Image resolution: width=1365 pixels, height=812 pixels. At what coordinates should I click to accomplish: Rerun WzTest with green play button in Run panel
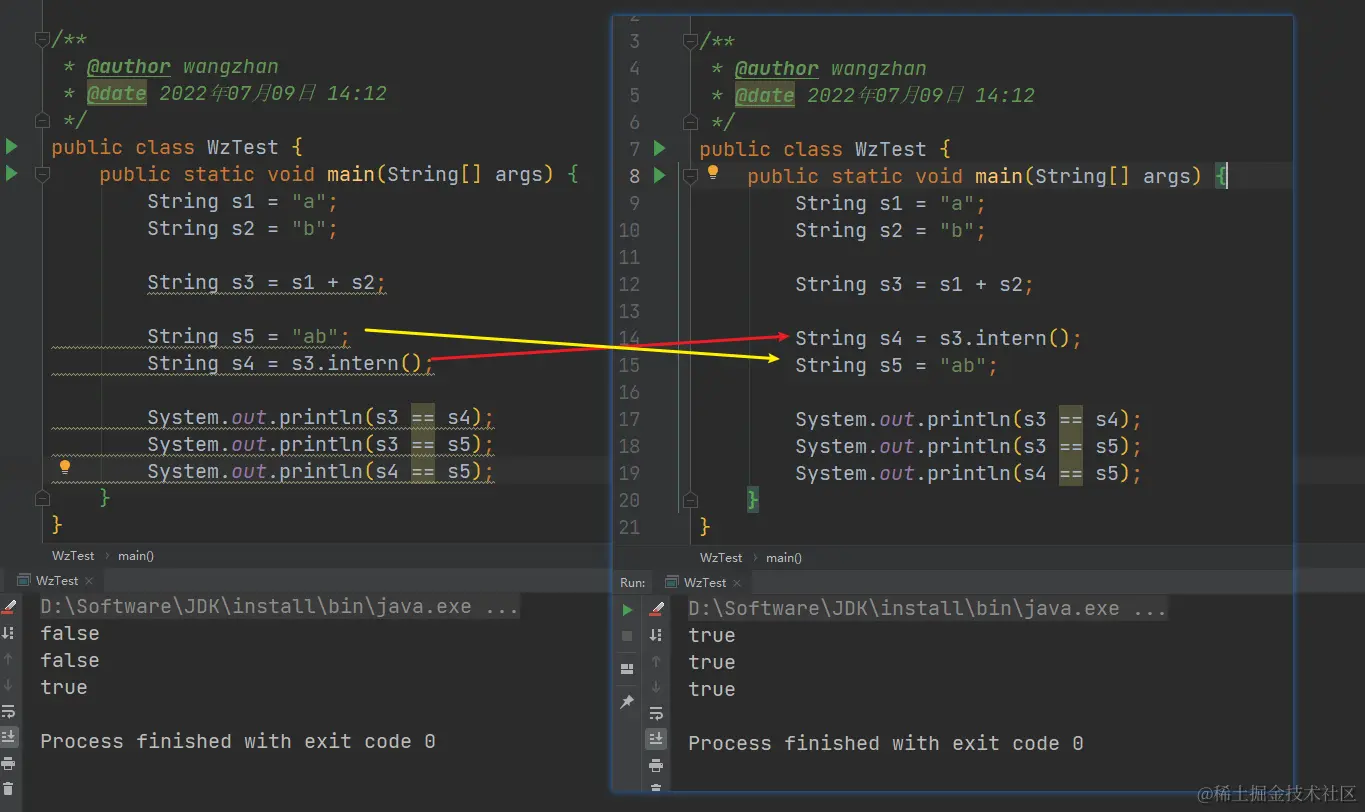(x=627, y=610)
